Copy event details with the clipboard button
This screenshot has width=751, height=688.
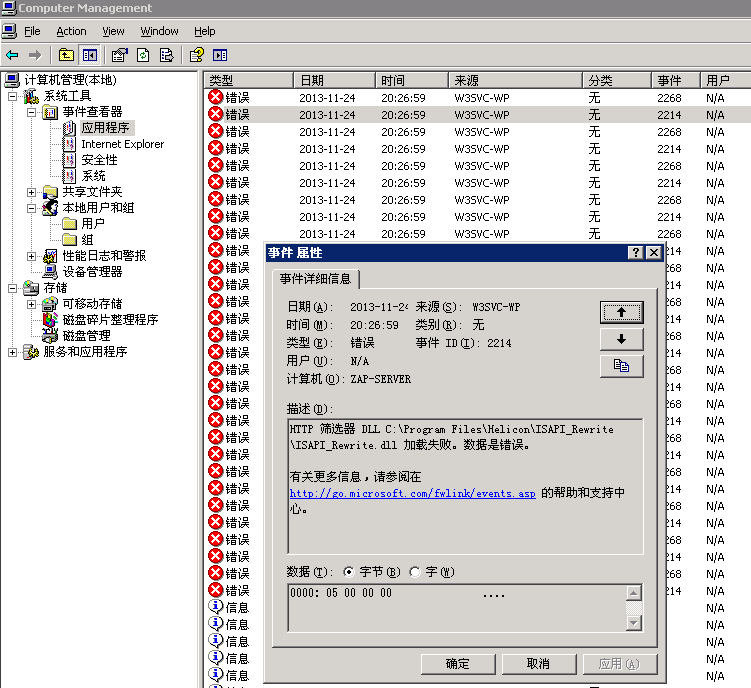[621, 366]
